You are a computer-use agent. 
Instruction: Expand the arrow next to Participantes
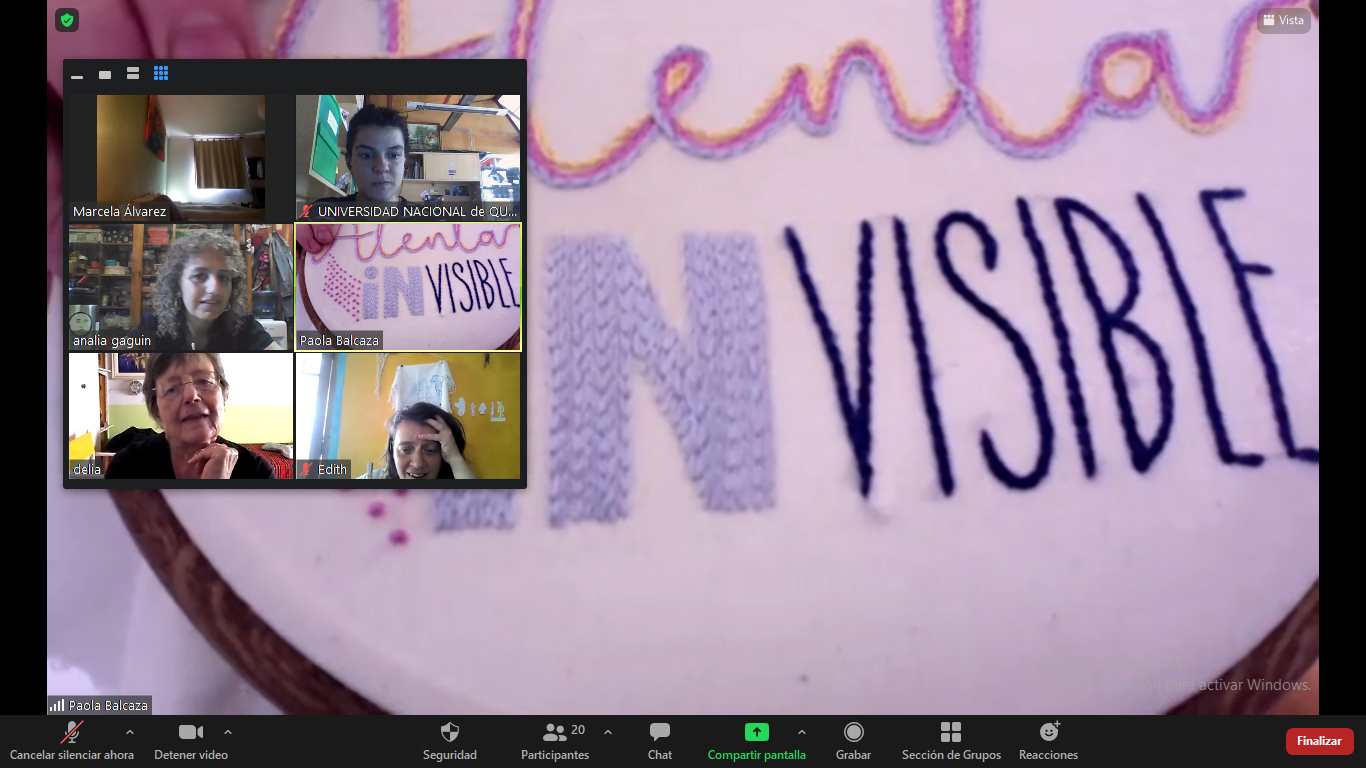[608, 732]
